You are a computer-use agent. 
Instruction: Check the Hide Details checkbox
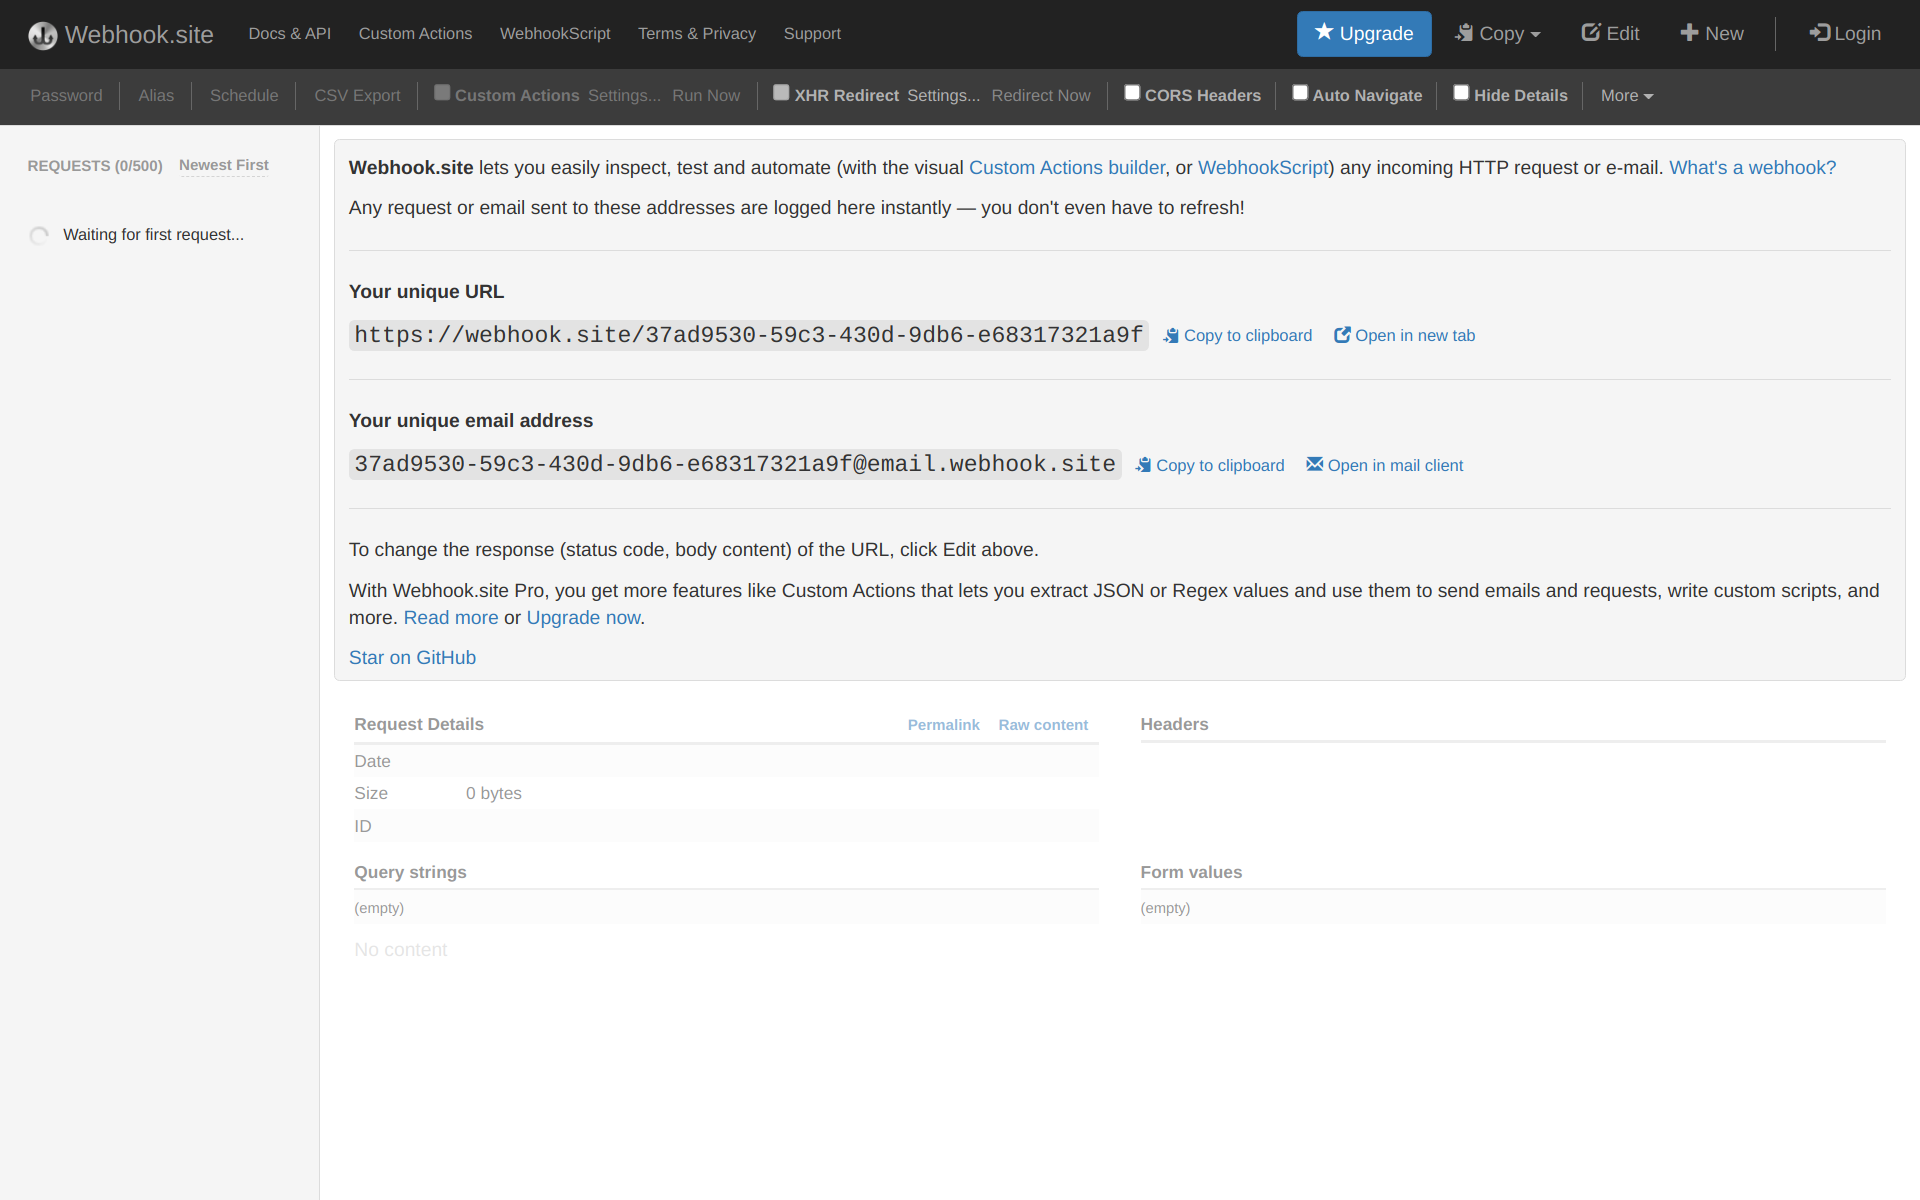(x=1461, y=93)
